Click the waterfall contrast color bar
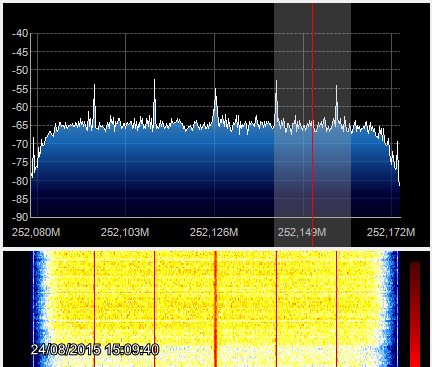The image size is (432, 367). pyautogui.click(x=415, y=314)
